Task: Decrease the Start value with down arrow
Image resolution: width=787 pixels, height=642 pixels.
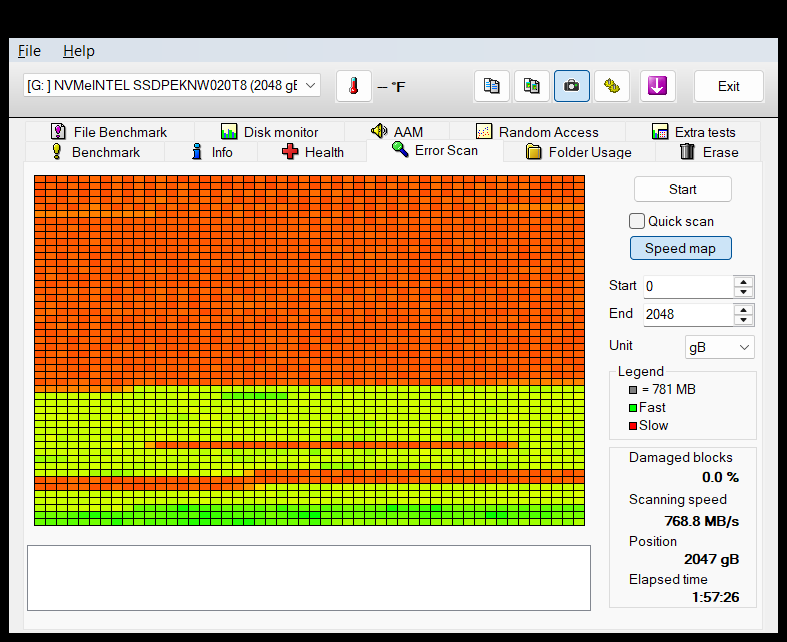Action: (x=743, y=292)
